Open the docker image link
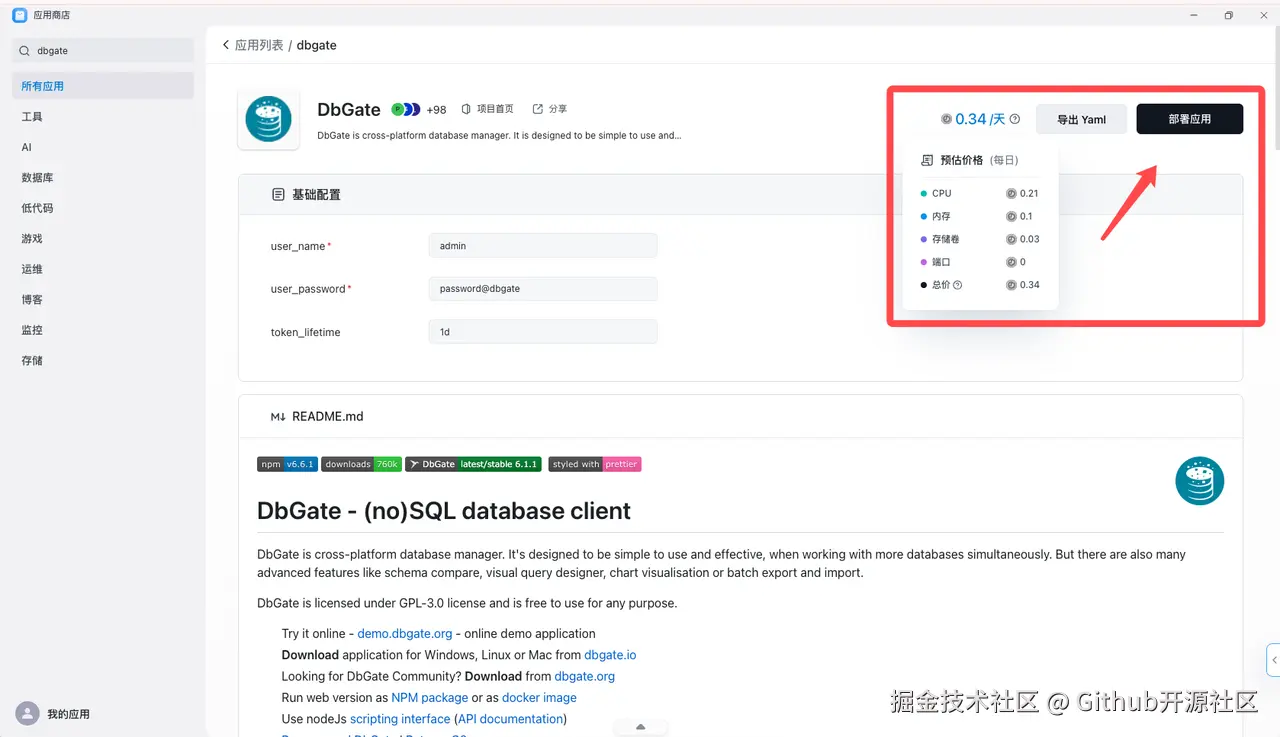This screenshot has height=737, width=1280. [x=539, y=698]
